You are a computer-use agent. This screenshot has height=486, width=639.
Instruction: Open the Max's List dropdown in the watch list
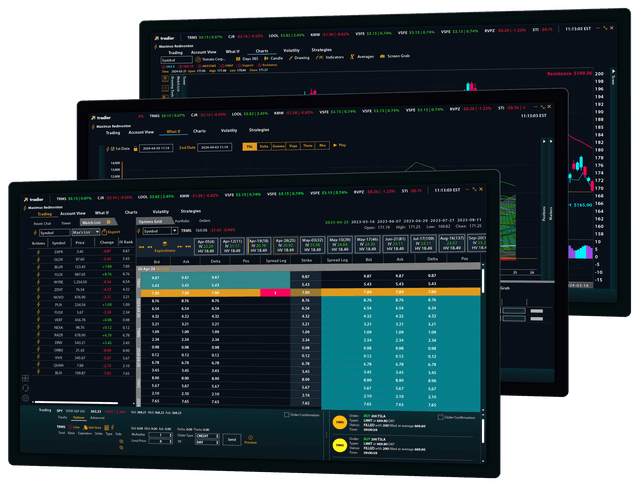tap(86, 232)
